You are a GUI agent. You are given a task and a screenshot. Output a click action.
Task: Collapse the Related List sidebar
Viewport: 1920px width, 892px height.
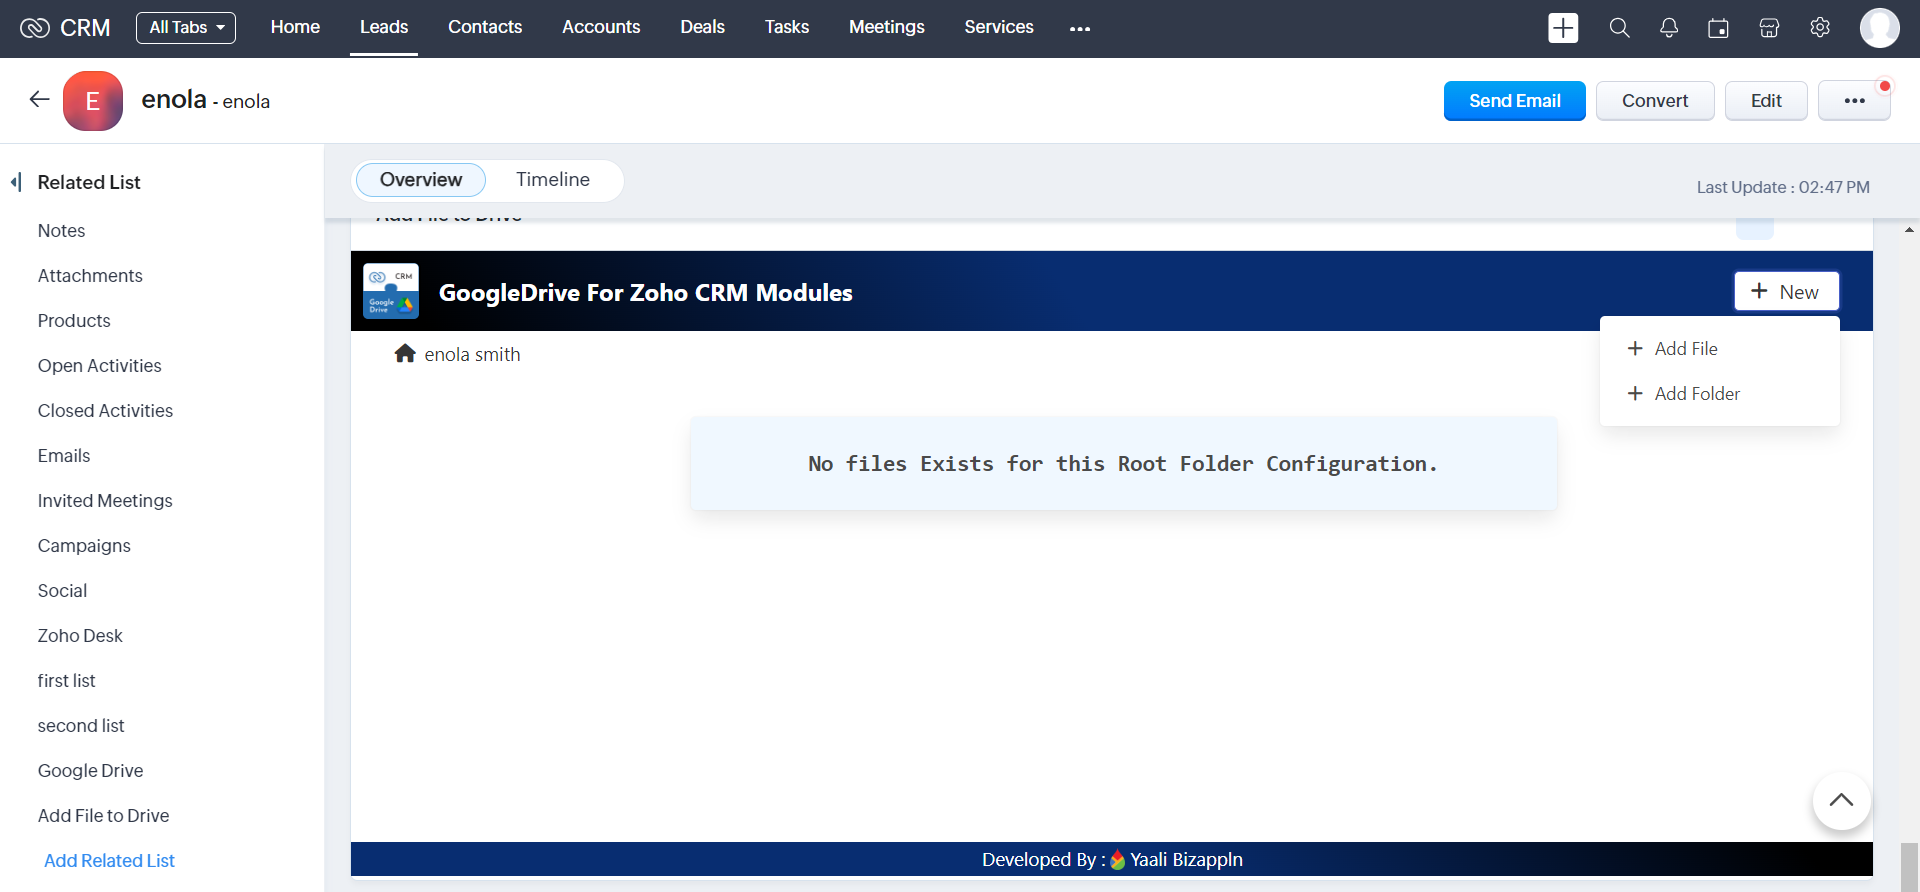[x=16, y=182]
